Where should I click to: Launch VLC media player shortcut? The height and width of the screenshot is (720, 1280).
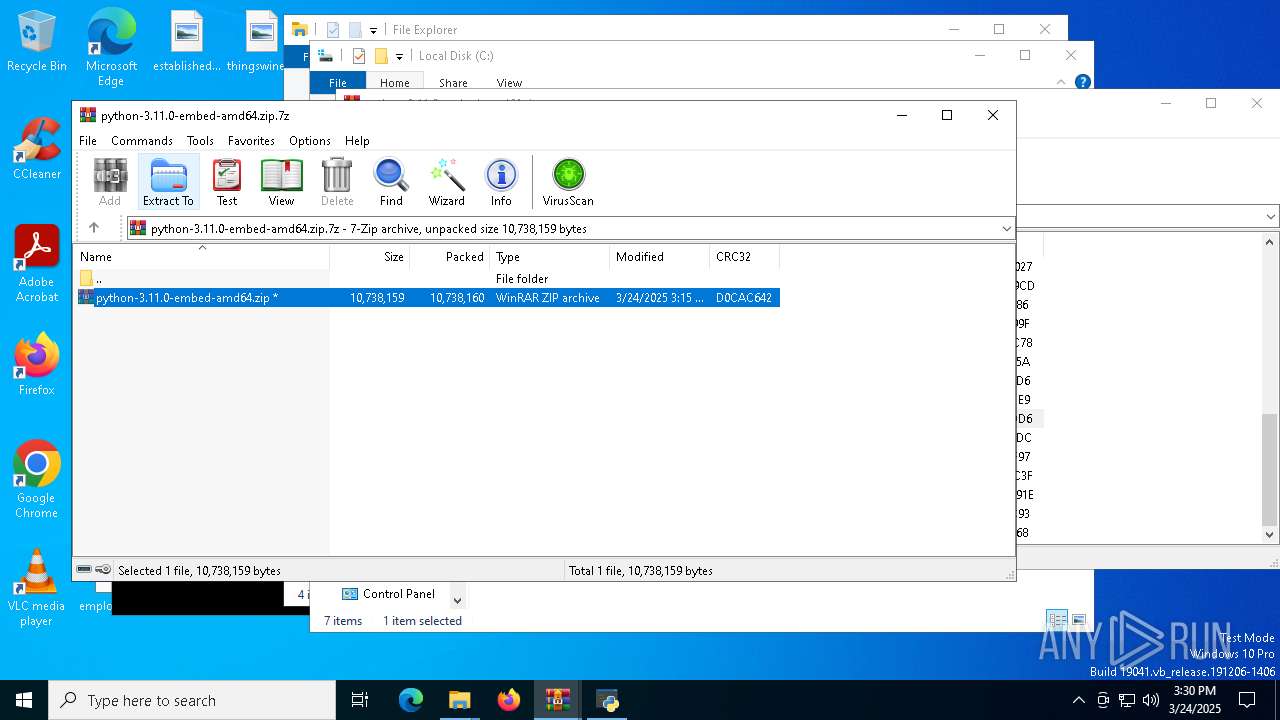point(37,588)
